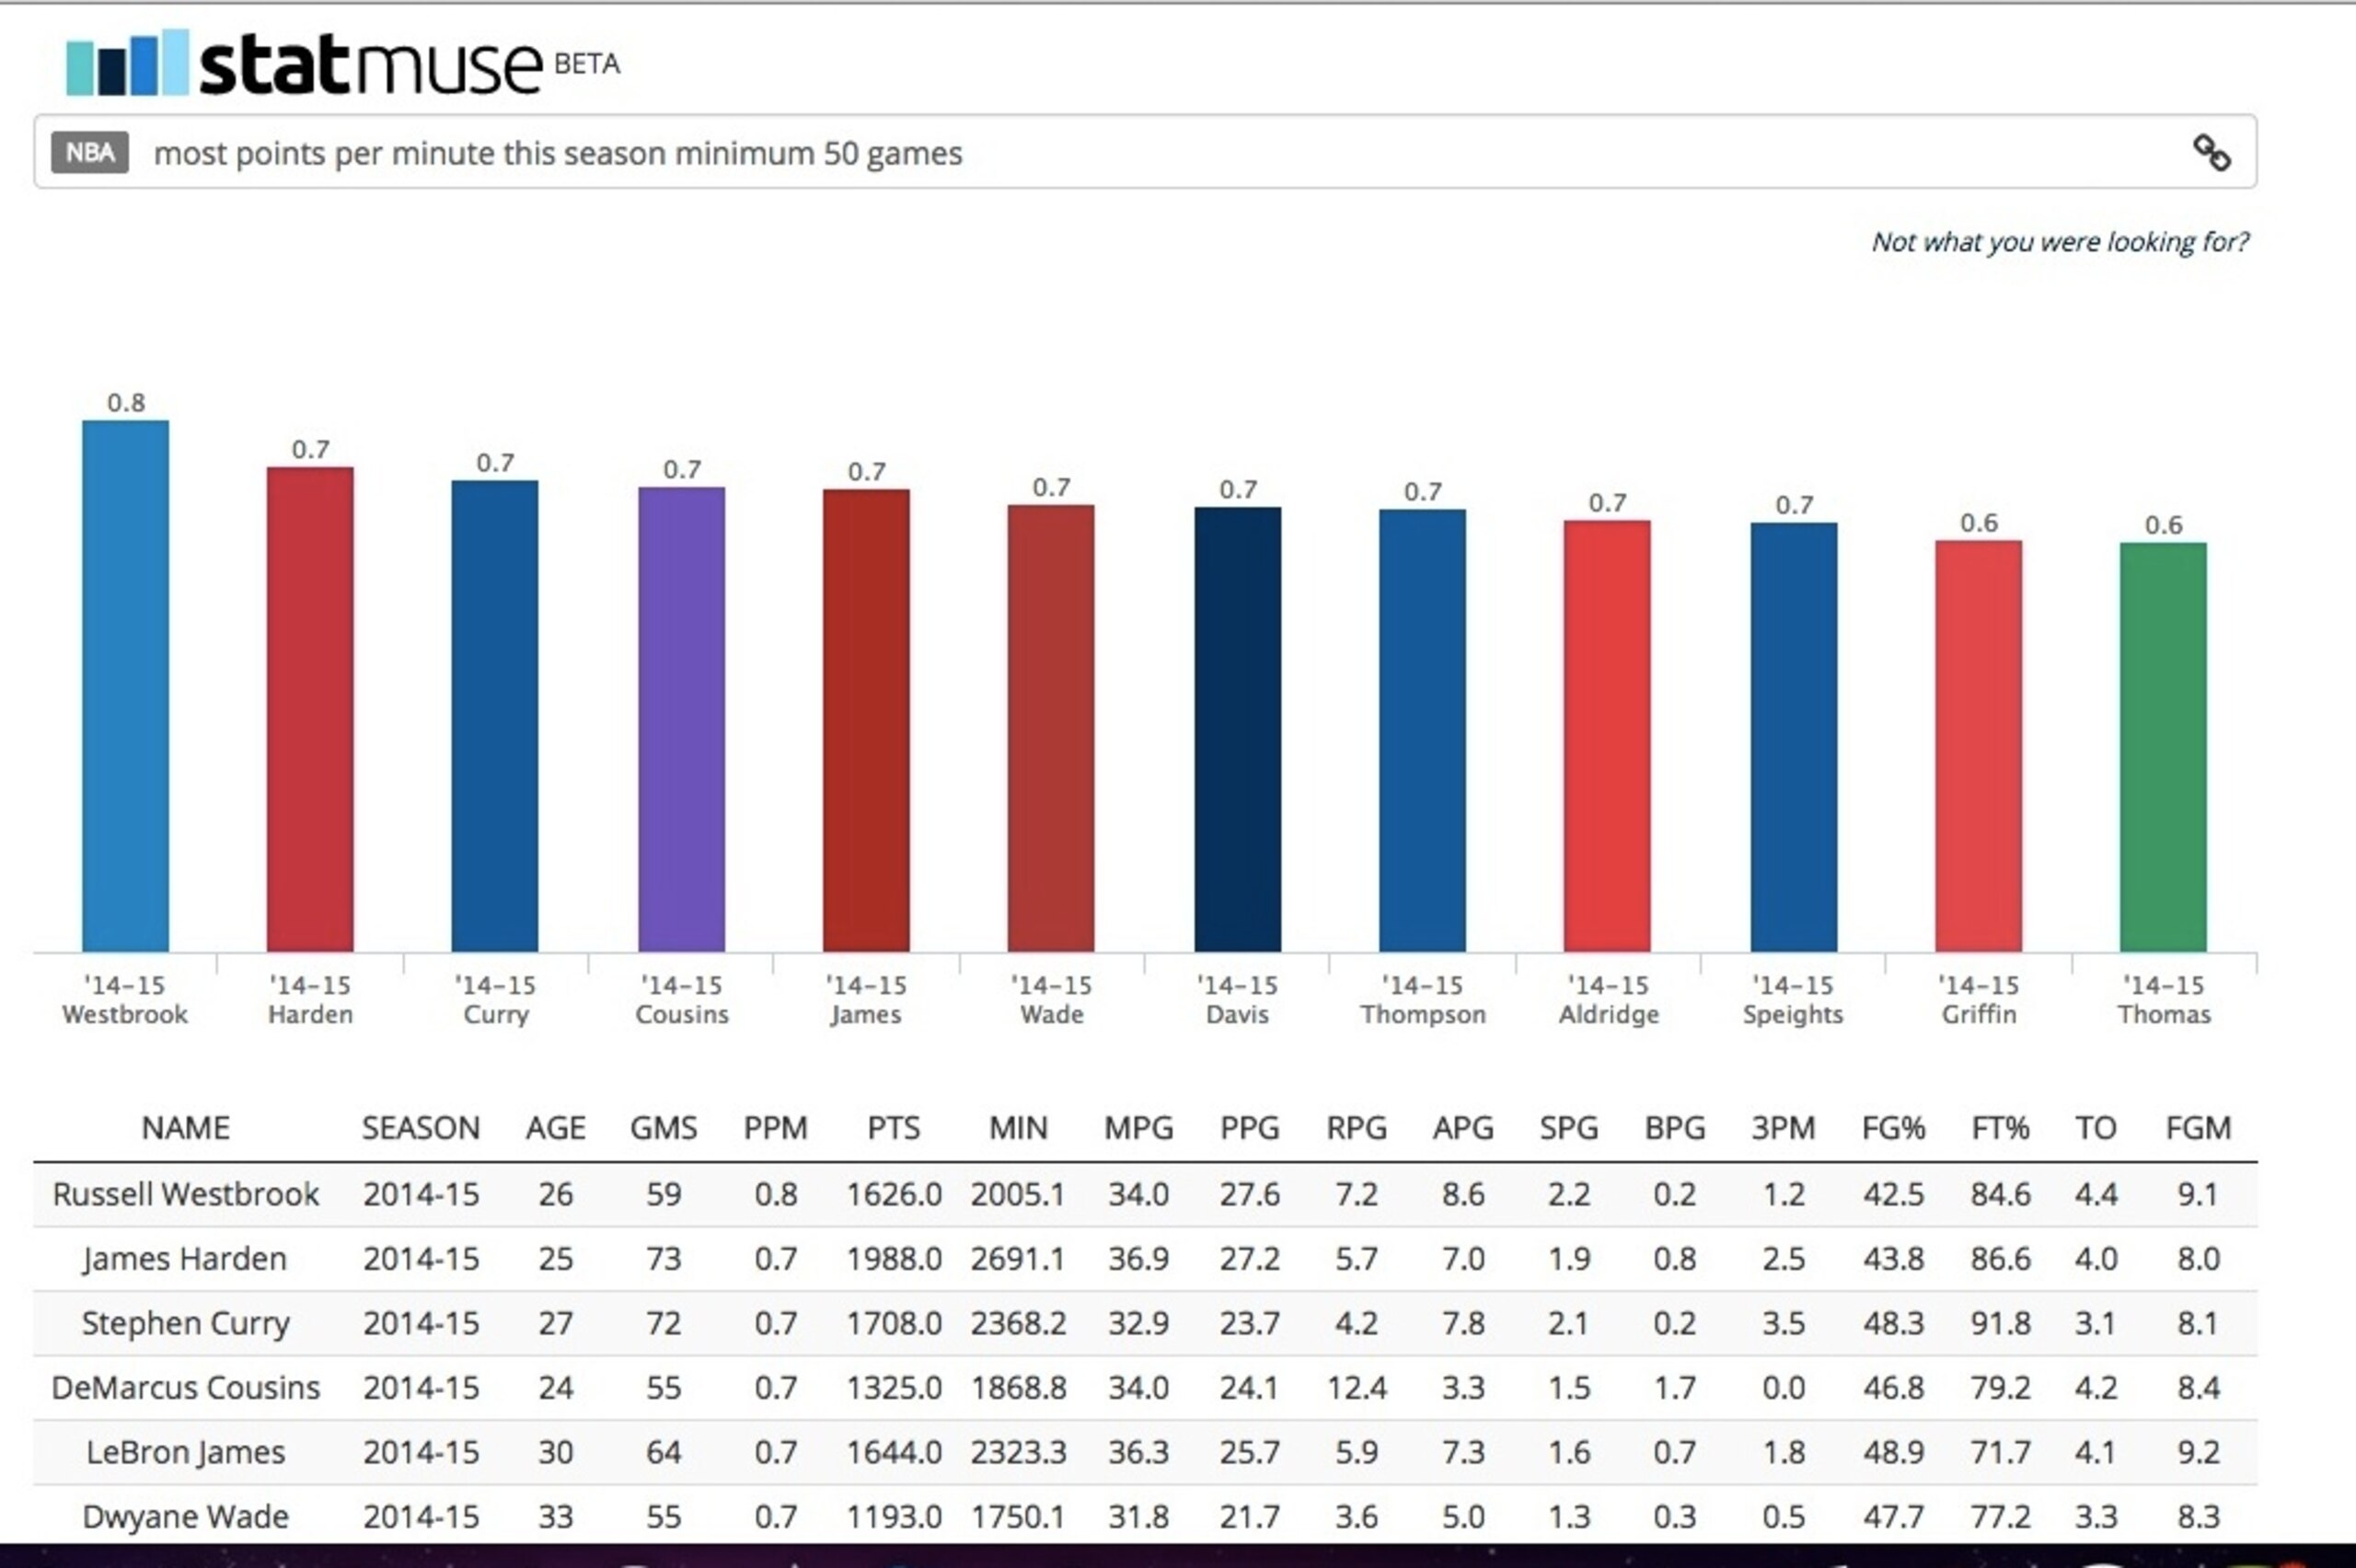Select the red Aldridge bar
This screenshot has height=1568, width=2356.
1607,736
